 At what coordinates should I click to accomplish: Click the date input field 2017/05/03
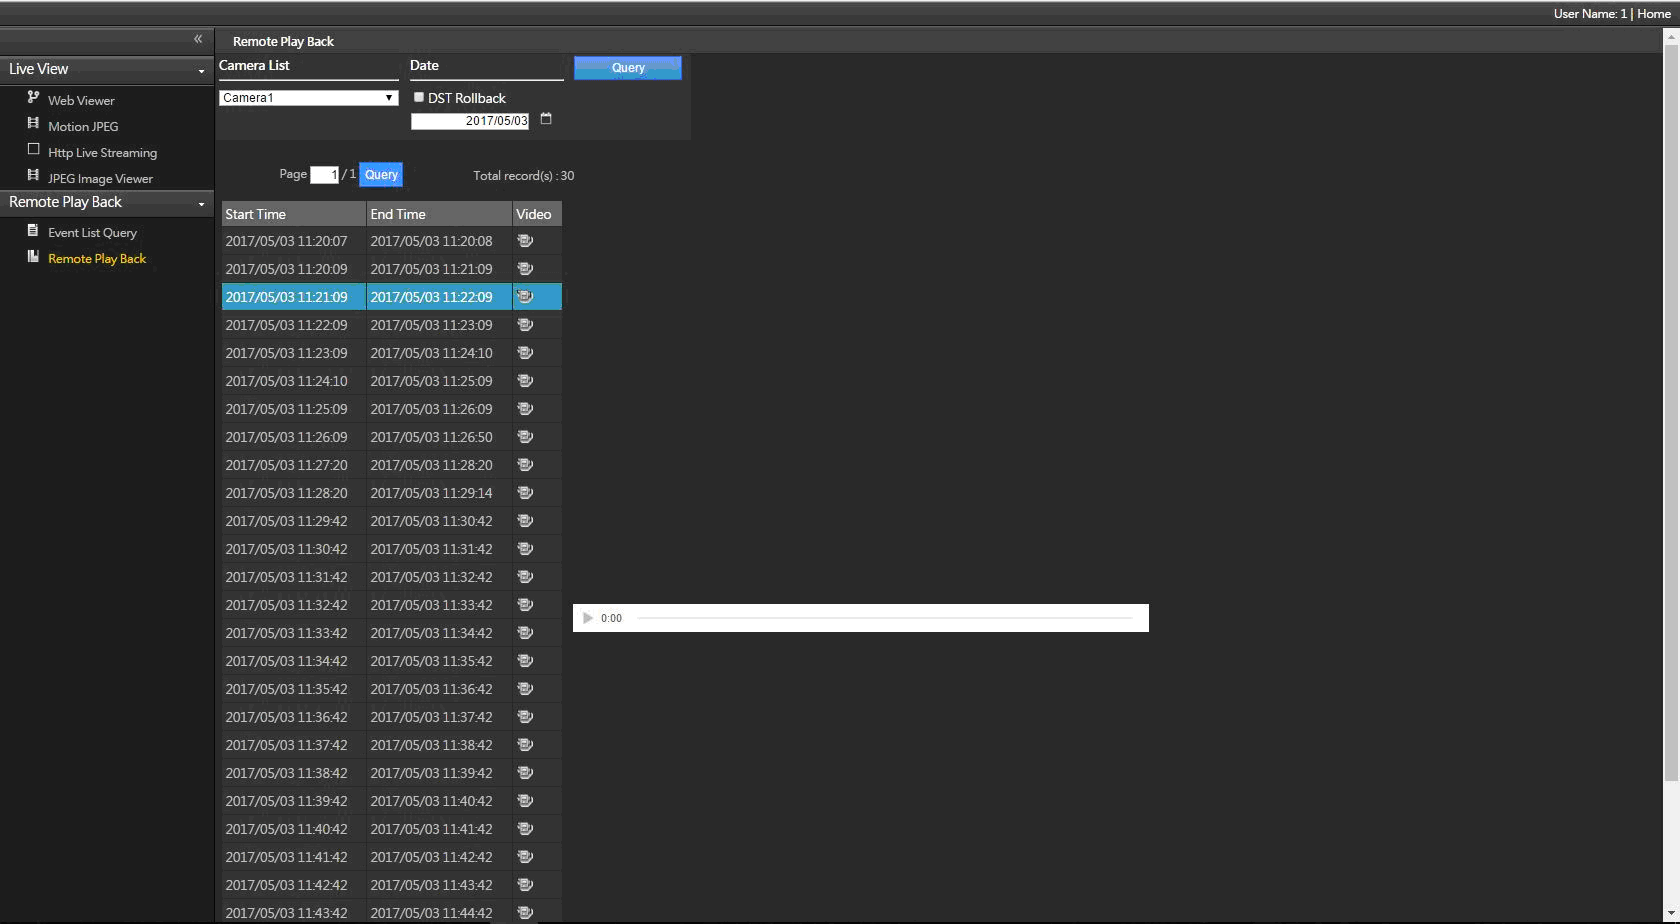tap(470, 121)
